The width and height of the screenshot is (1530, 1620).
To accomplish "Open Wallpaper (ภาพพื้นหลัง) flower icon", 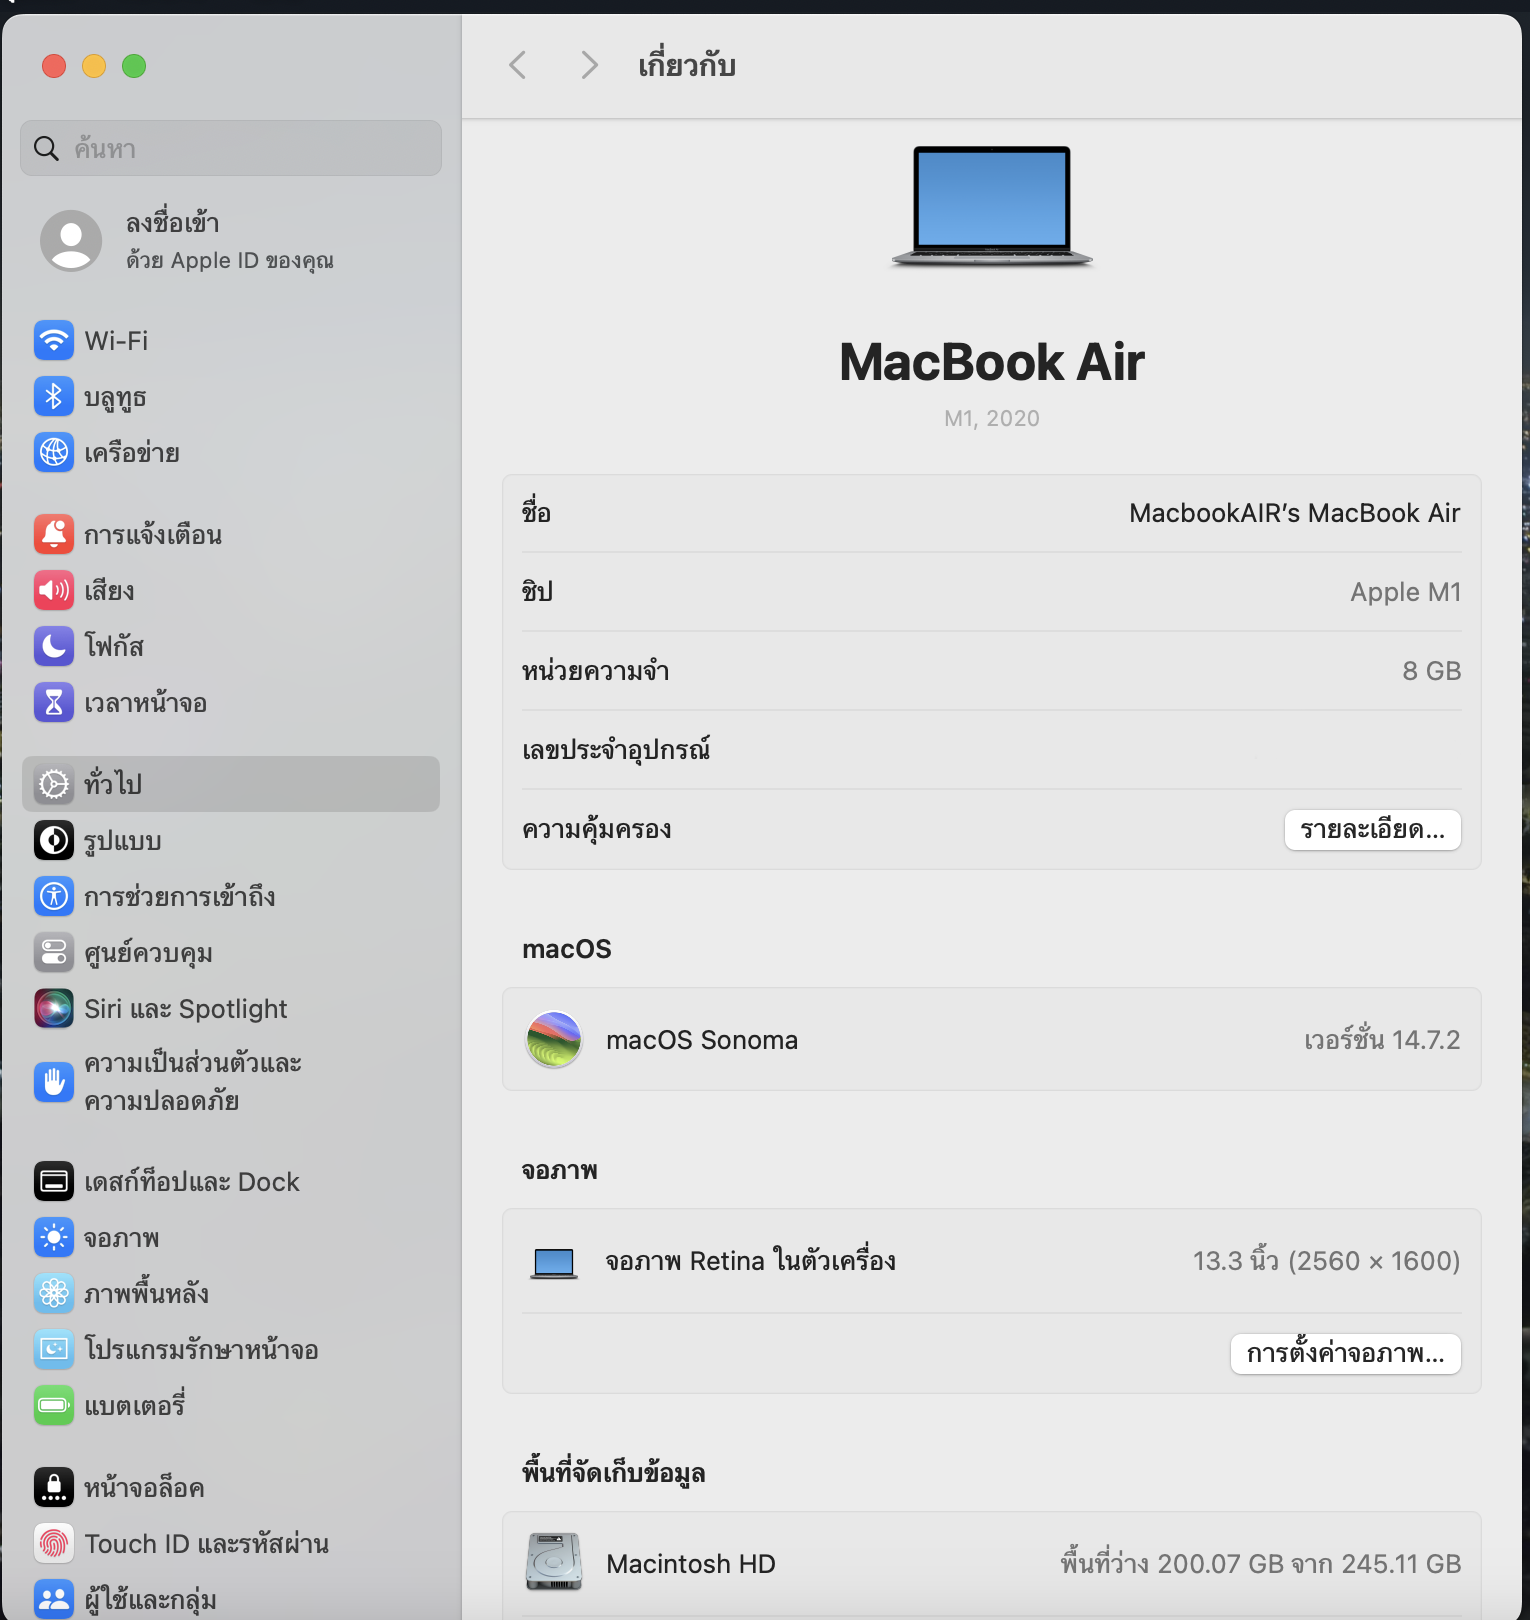I will [54, 1293].
